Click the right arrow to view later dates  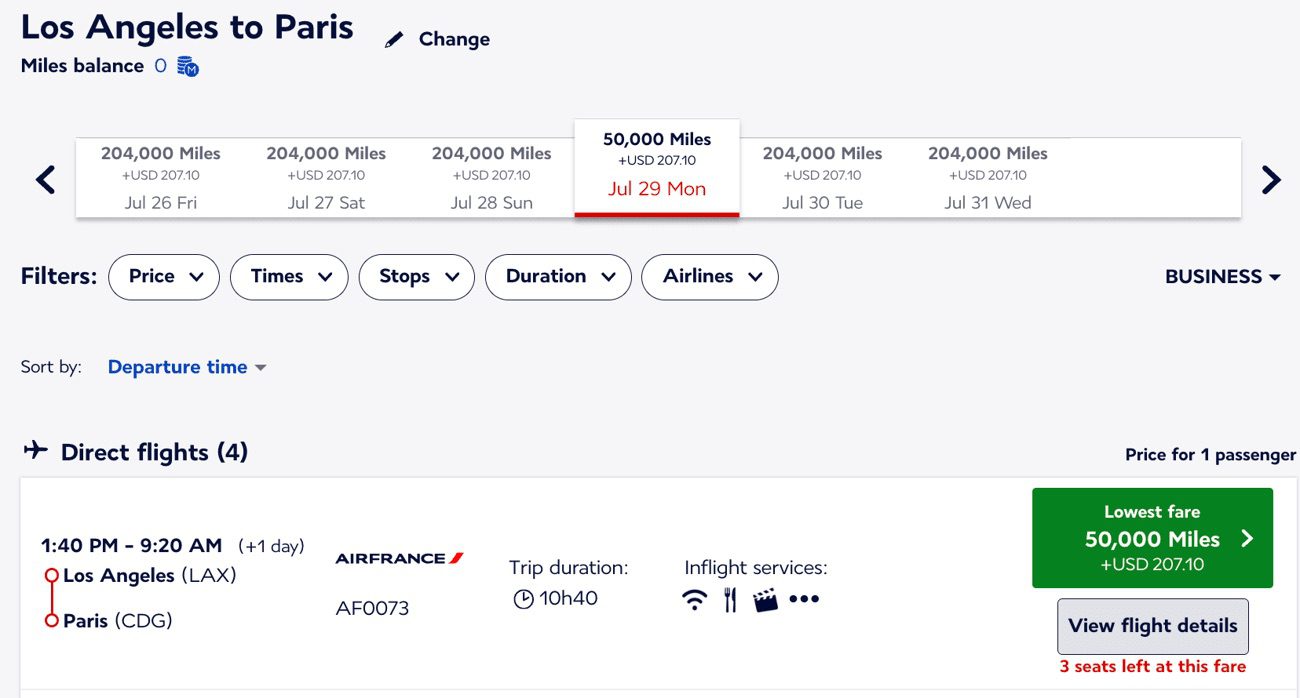pyautogui.click(x=1270, y=179)
